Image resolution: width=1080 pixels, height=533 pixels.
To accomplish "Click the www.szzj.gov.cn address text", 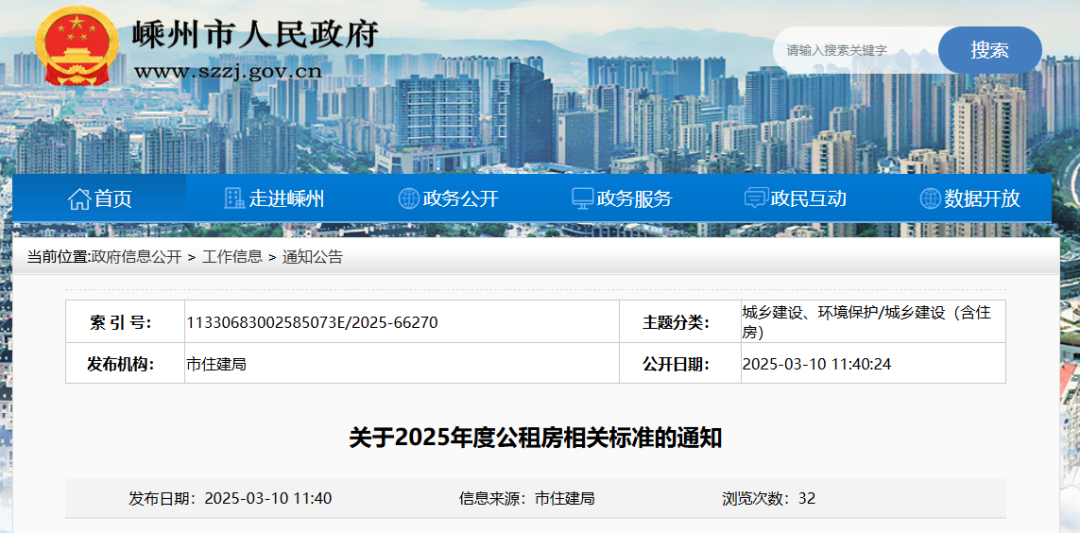I will pyautogui.click(x=227, y=71).
